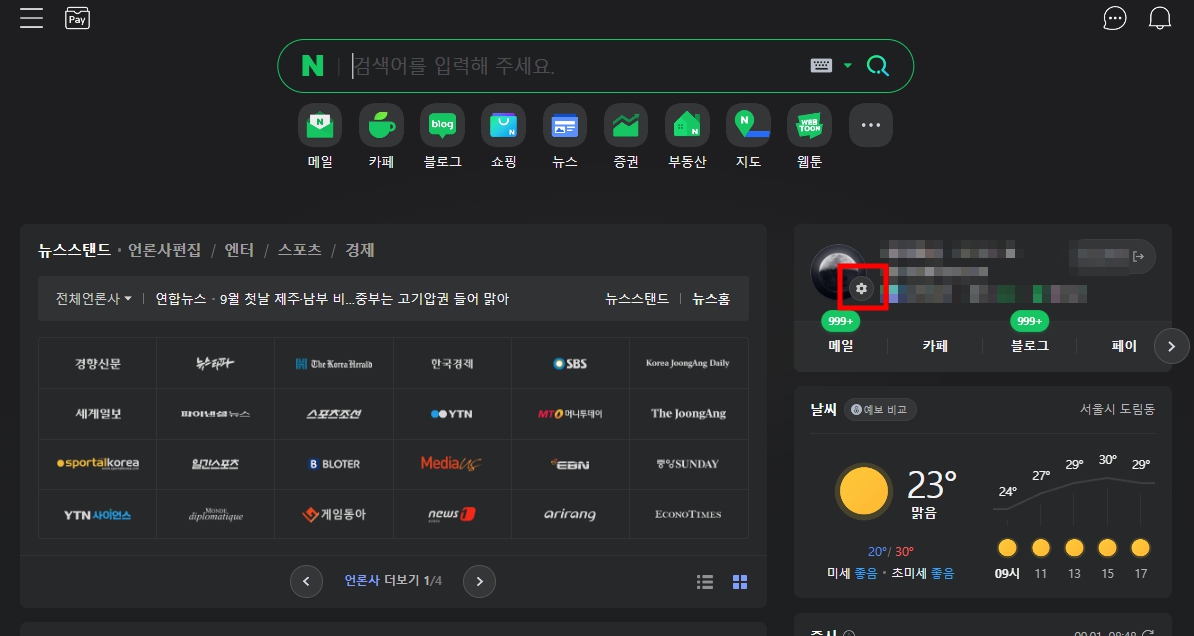Go to next press page arrow

[480, 581]
